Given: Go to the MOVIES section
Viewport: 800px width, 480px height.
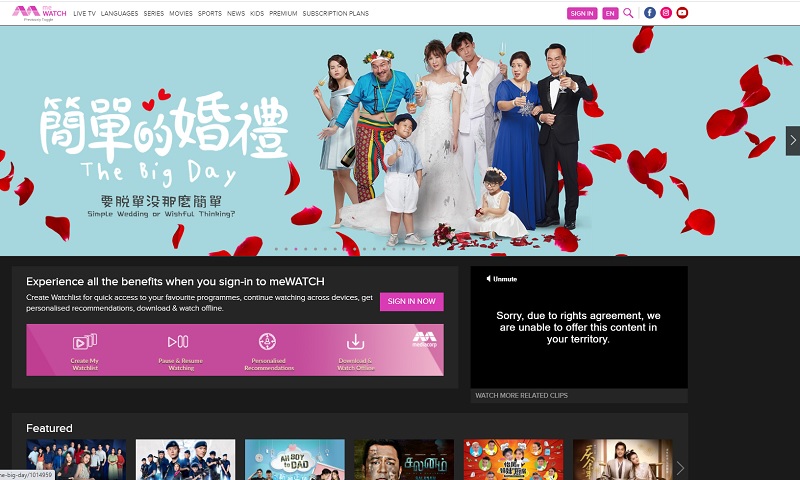Looking at the screenshot, I should [181, 13].
